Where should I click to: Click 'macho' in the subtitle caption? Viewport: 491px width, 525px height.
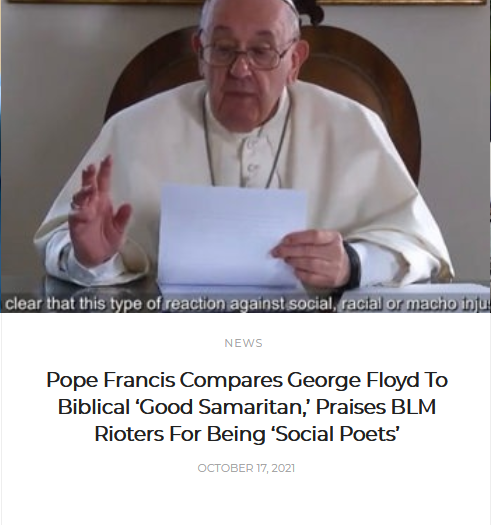tap(432, 304)
